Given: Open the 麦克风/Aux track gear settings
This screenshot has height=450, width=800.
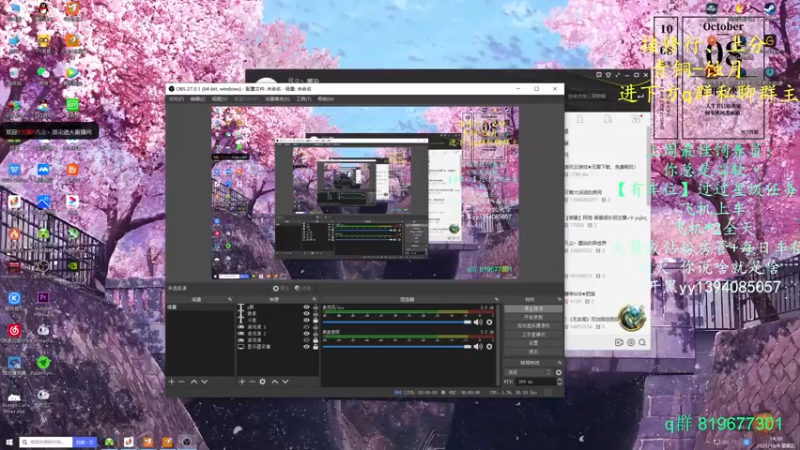Looking at the screenshot, I should point(489,322).
